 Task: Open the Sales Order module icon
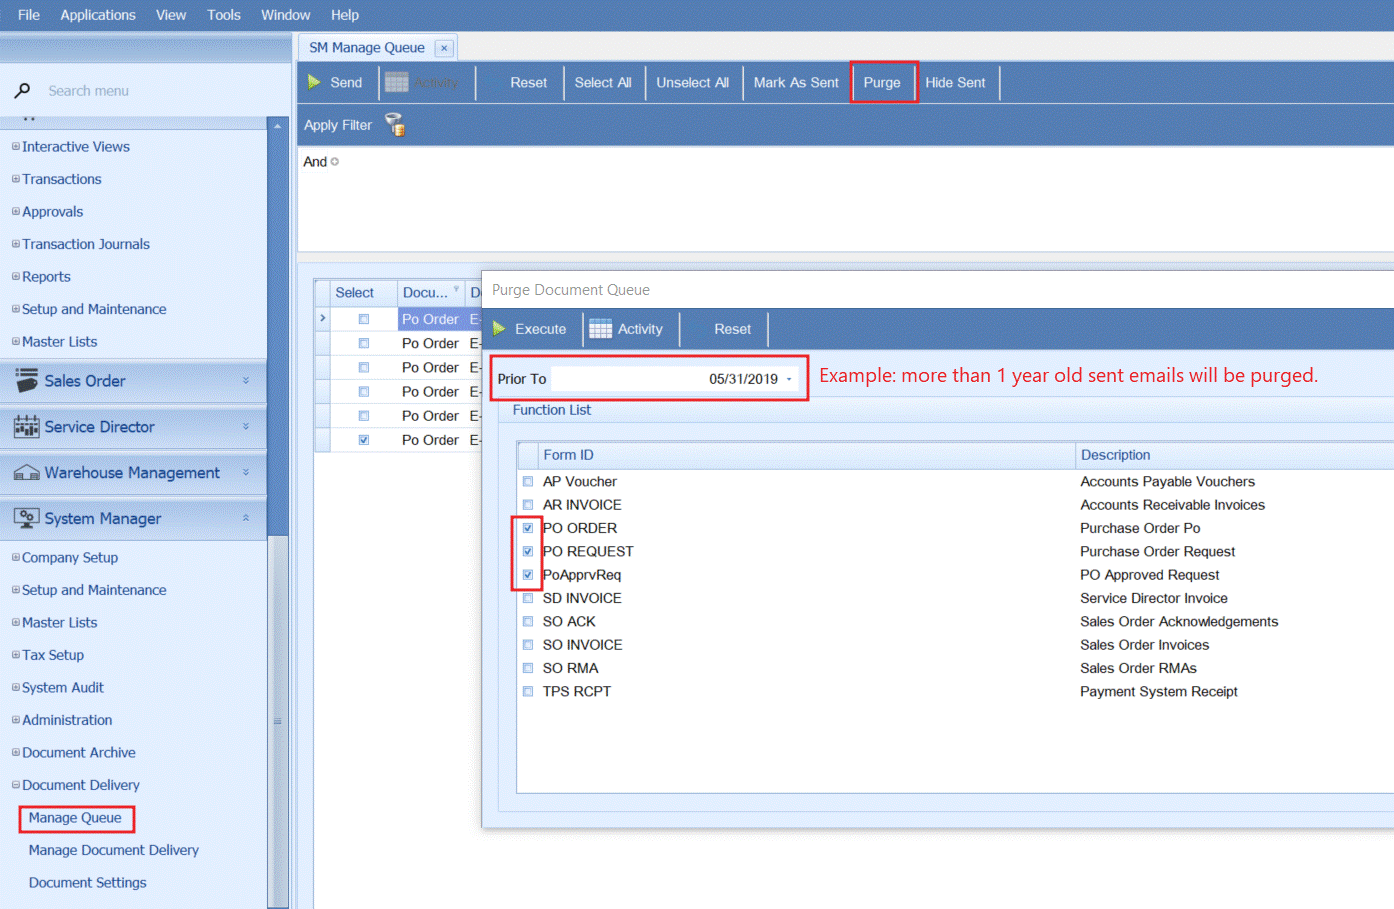(x=26, y=381)
